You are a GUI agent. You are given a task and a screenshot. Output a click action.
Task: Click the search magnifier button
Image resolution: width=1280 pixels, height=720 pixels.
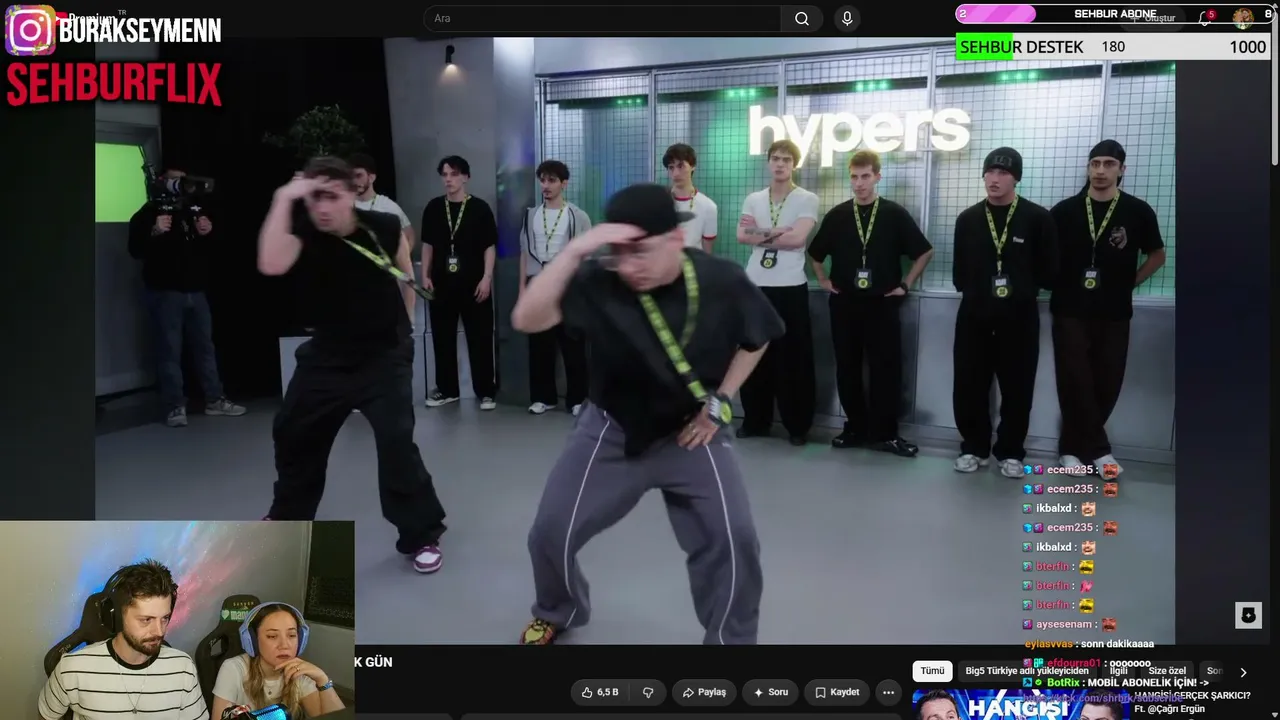[x=802, y=18]
